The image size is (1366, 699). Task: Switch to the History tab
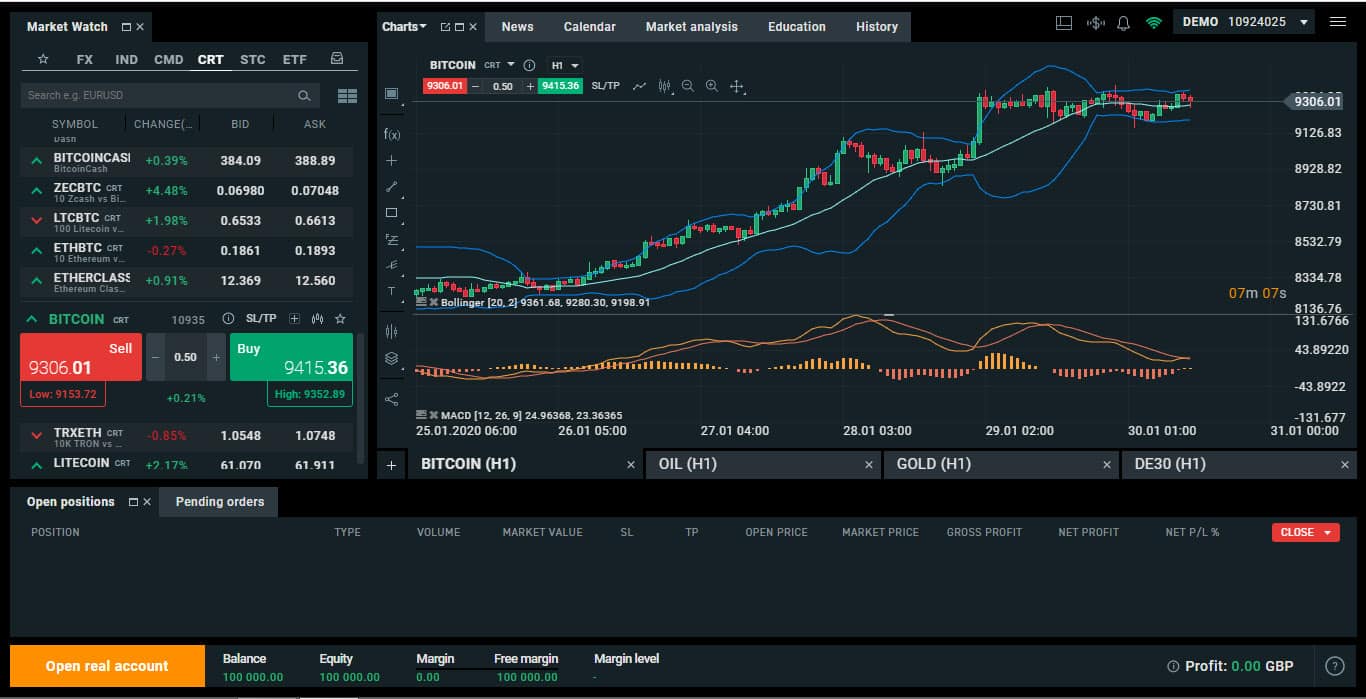tap(877, 27)
